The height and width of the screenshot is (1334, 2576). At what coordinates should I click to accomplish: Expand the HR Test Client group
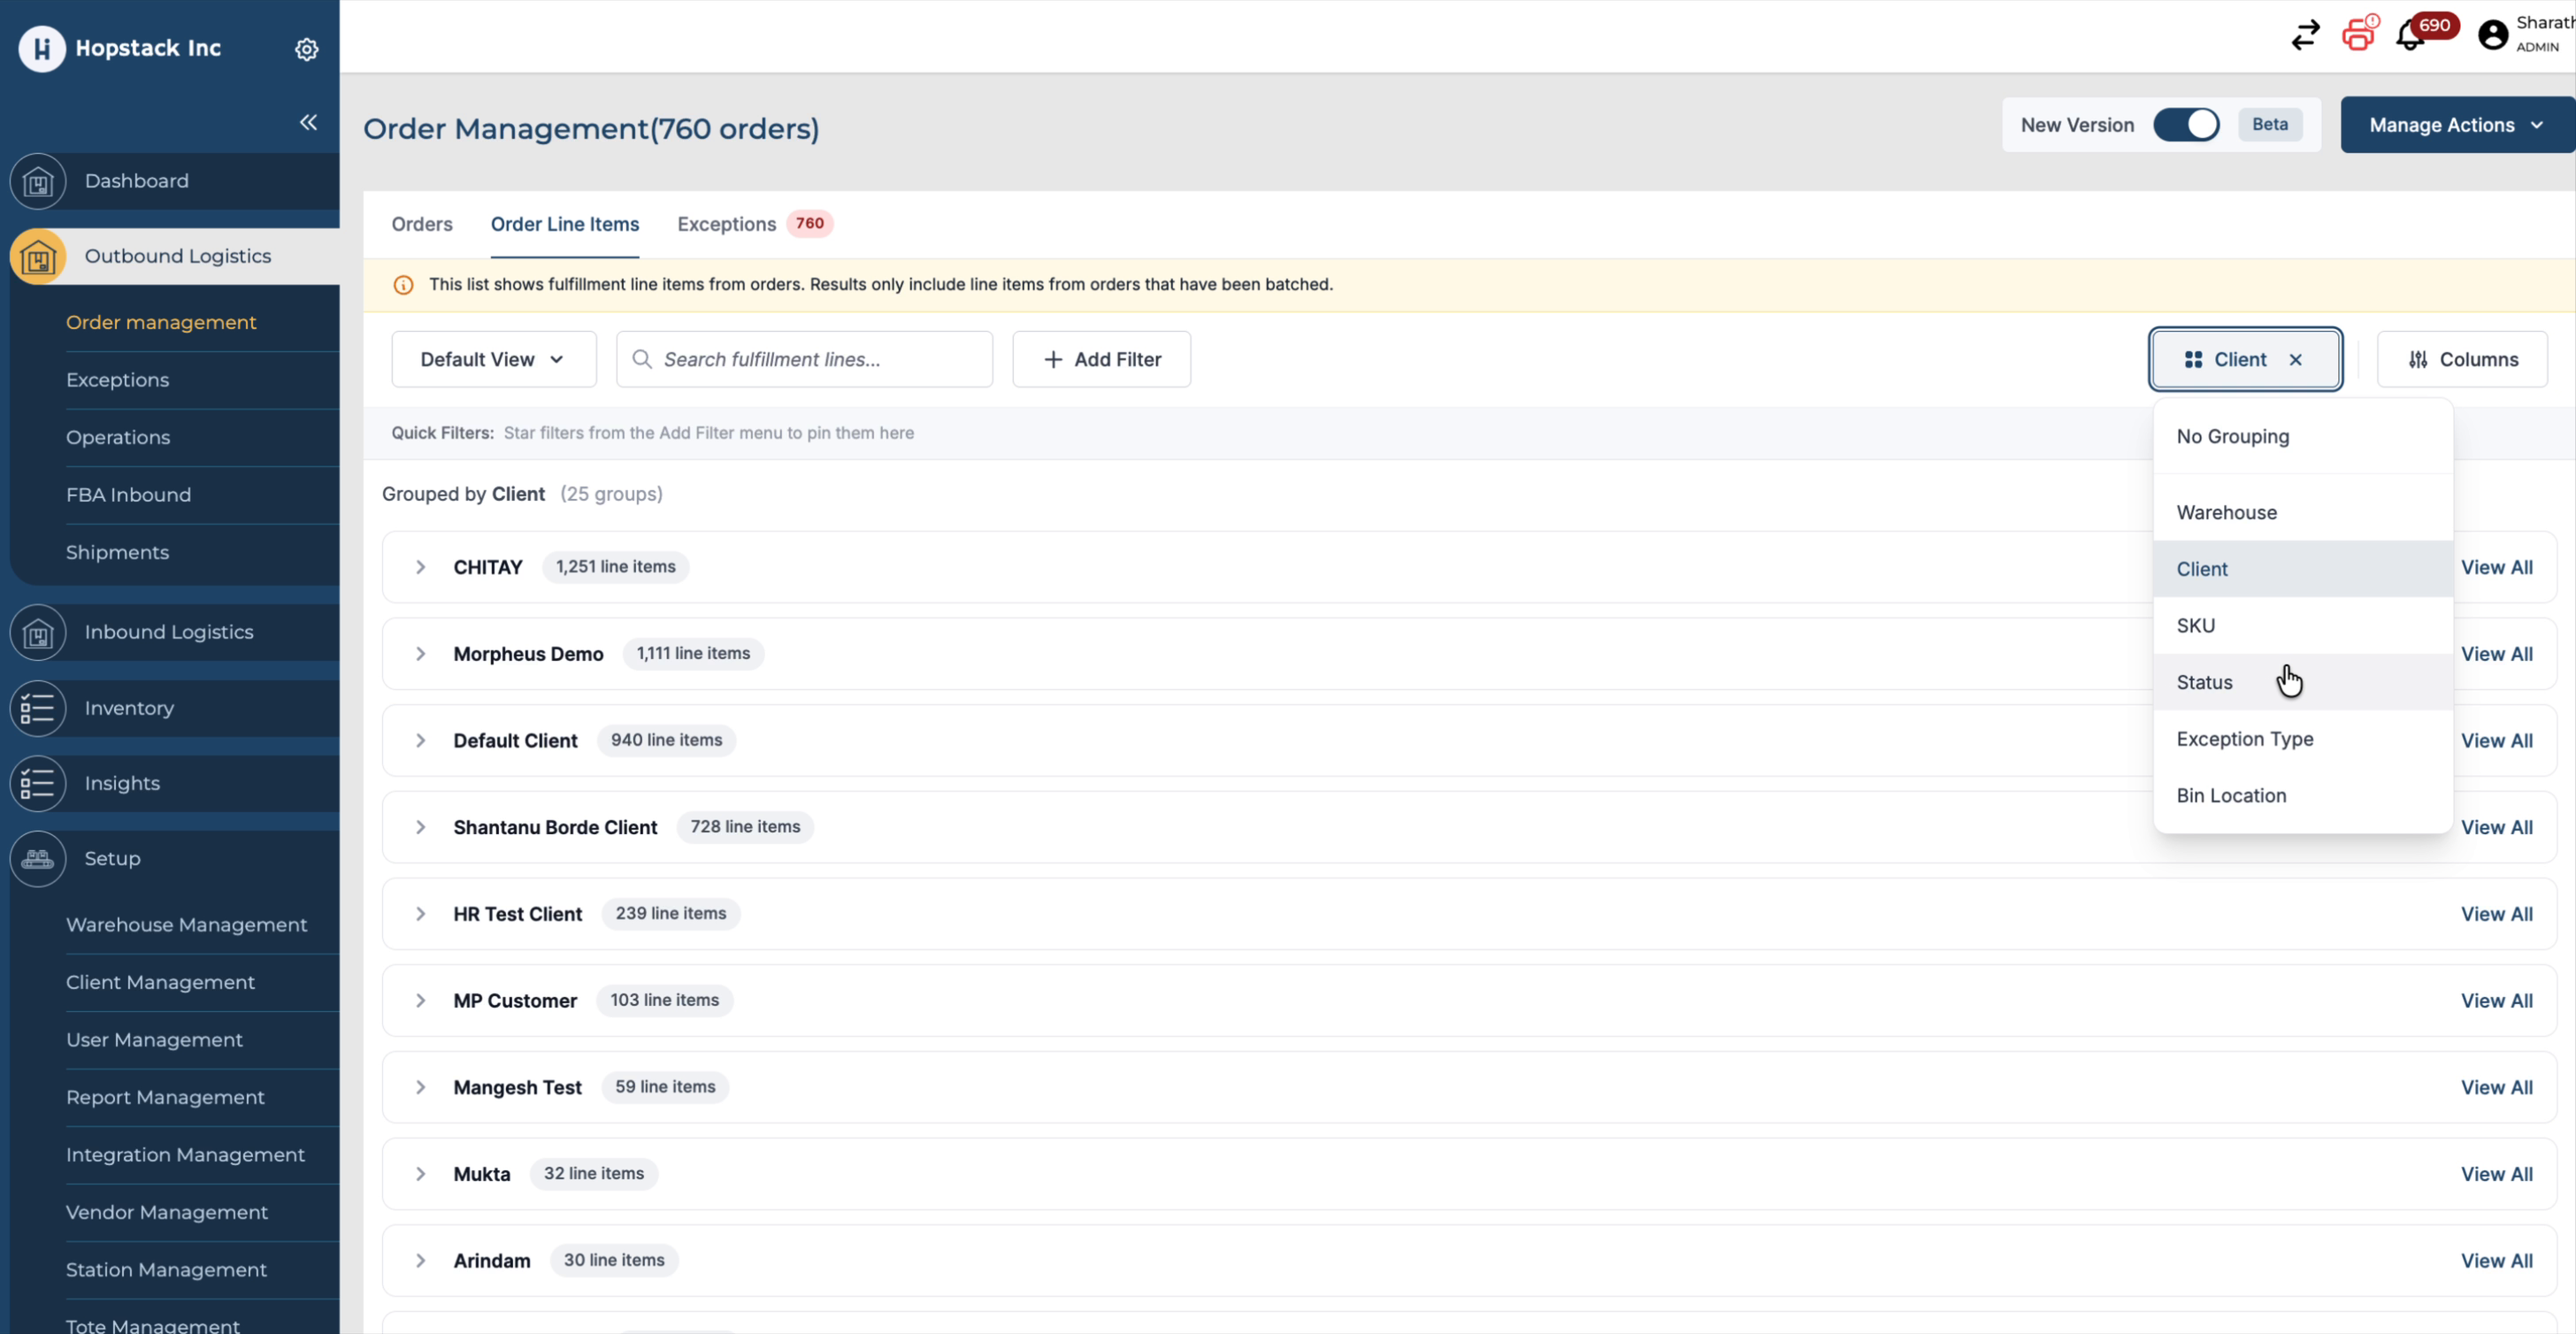[421, 914]
